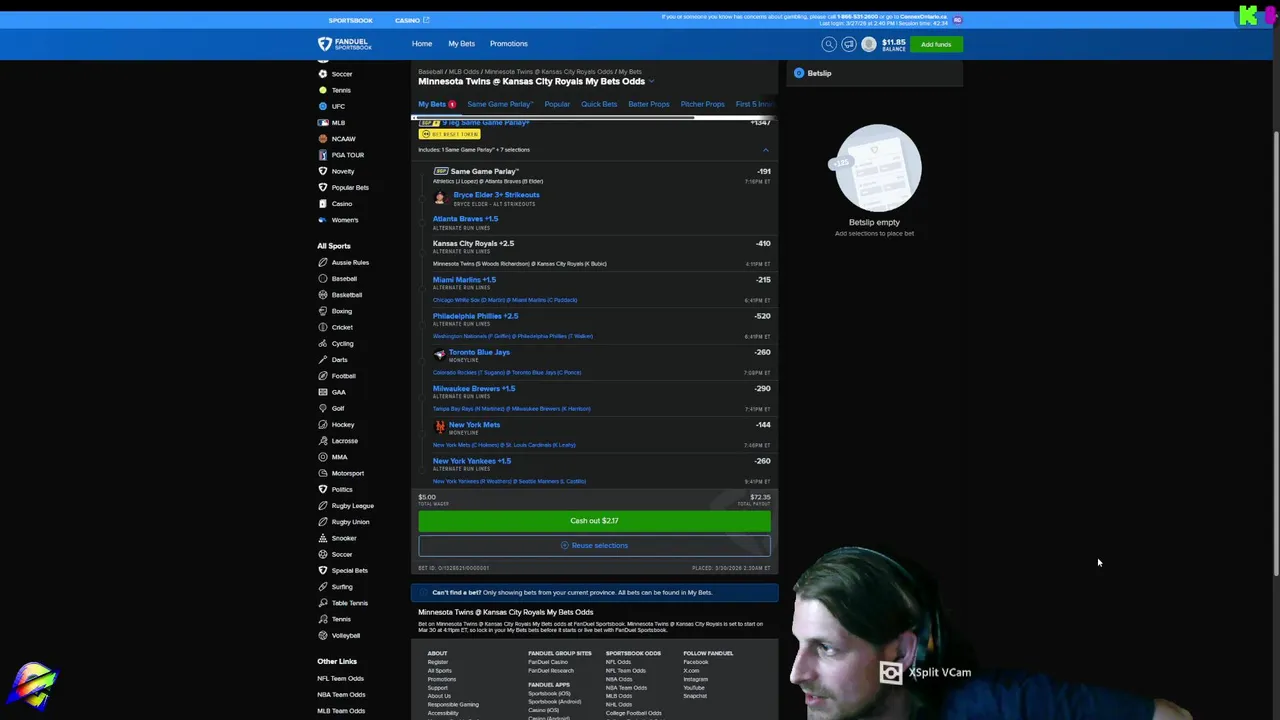This screenshot has width=1280, height=720.
Task: Select the Snooker icon
Action: (x=322, y=538)
